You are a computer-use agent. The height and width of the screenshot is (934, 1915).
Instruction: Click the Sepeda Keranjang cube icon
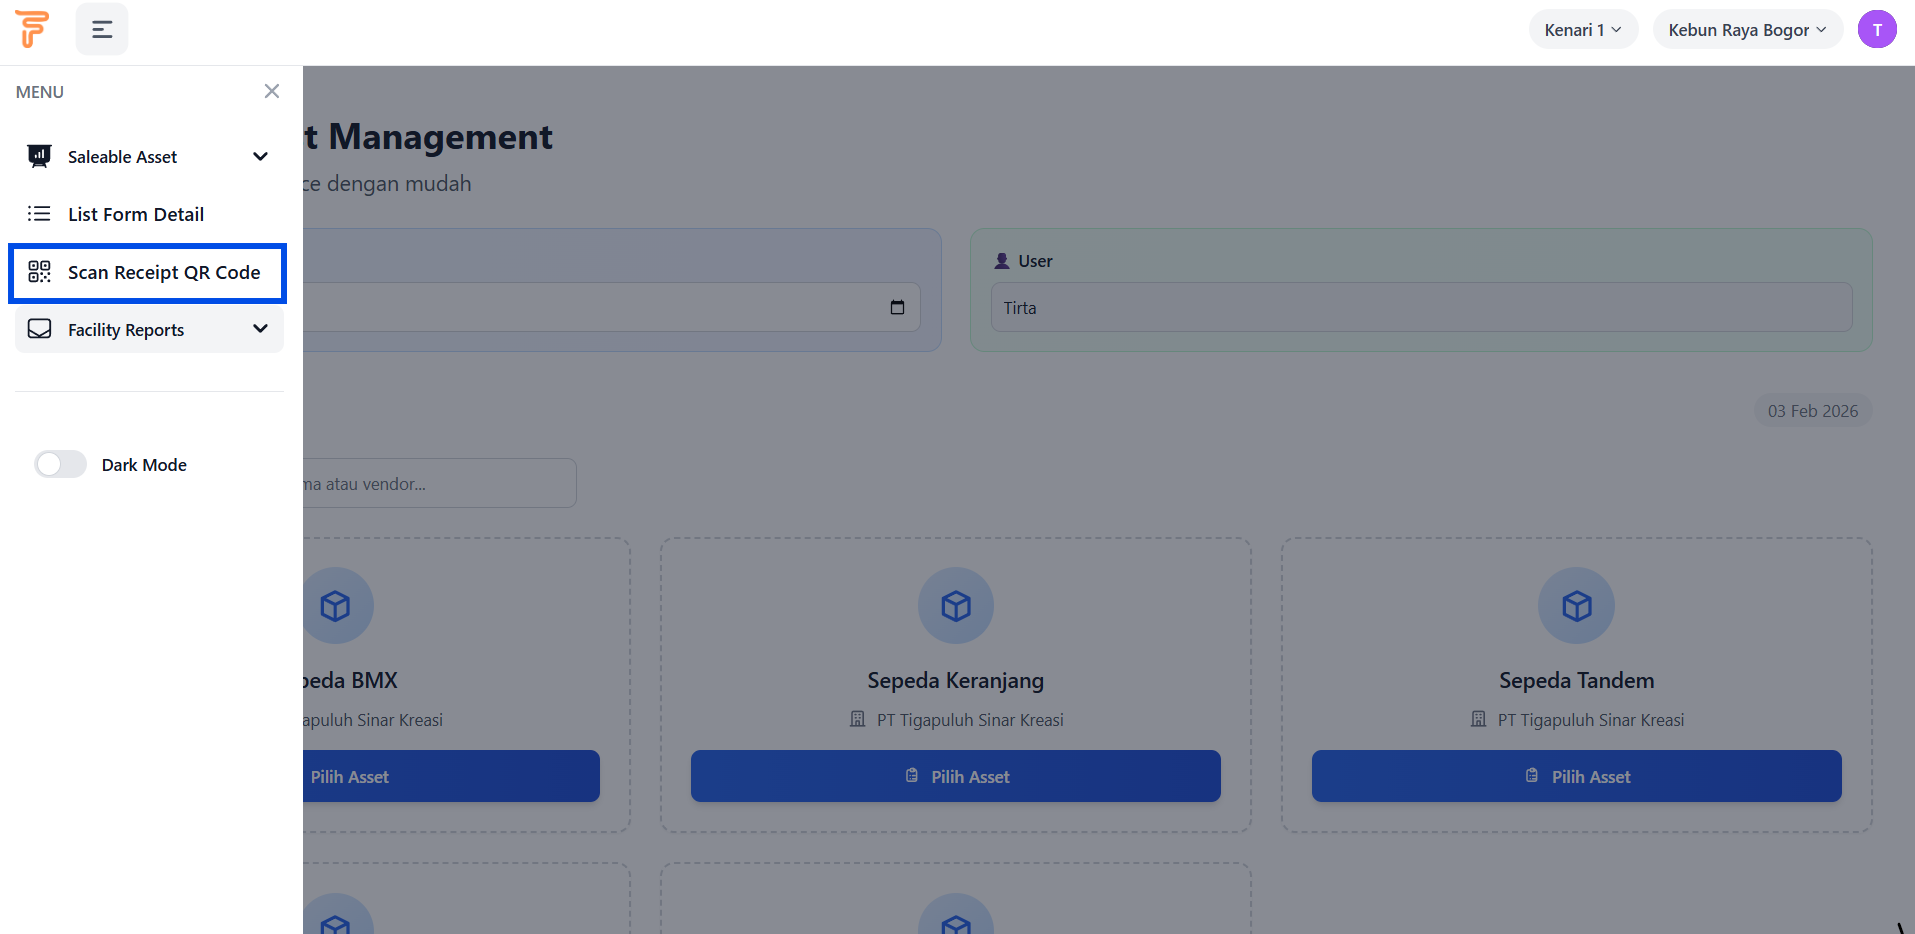(955, 606)
